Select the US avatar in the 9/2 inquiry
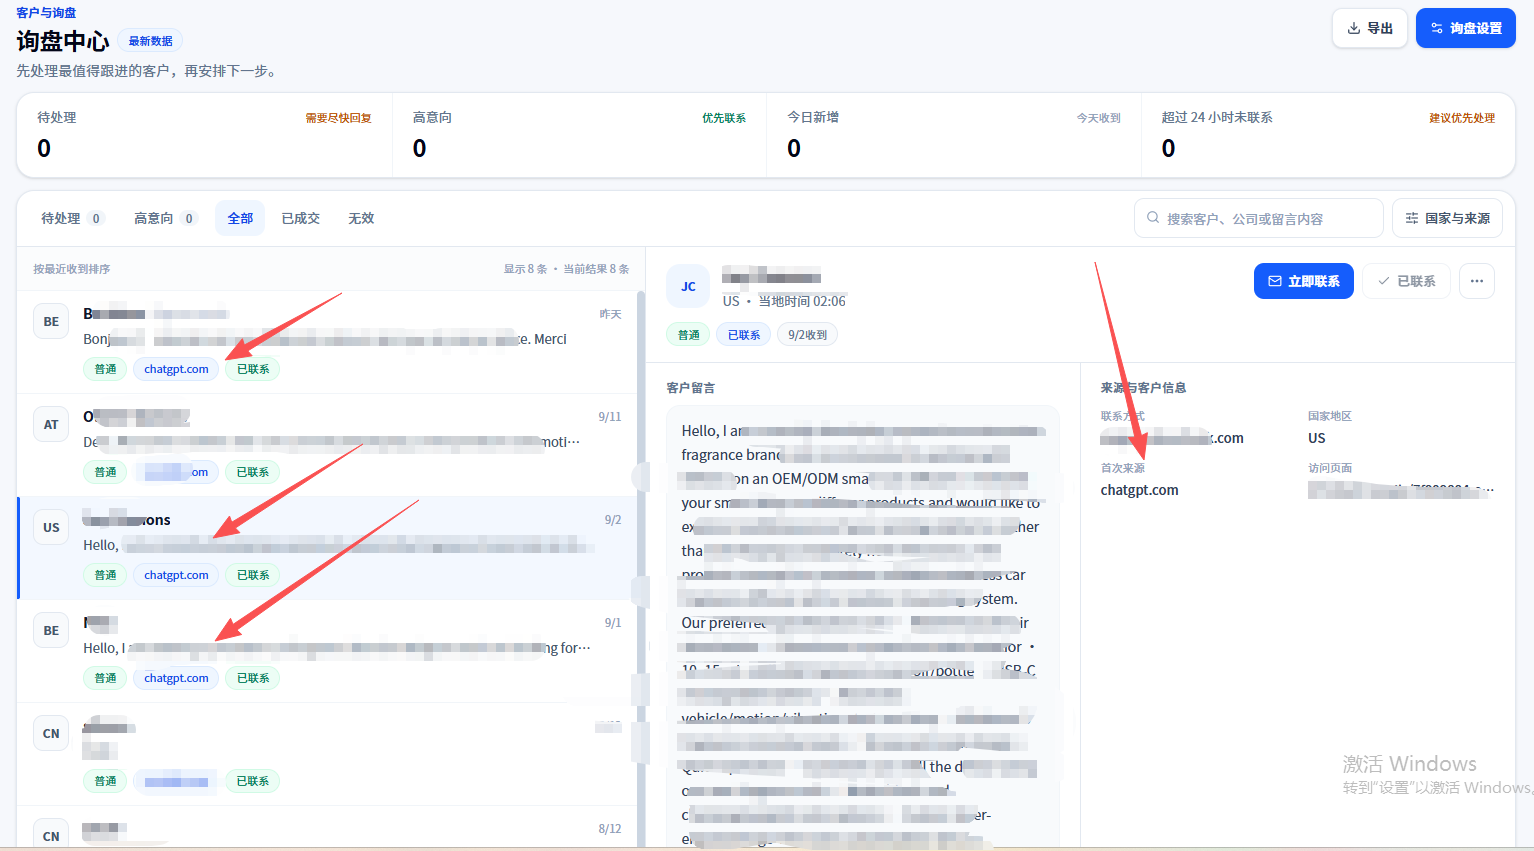 click(51, 528)
